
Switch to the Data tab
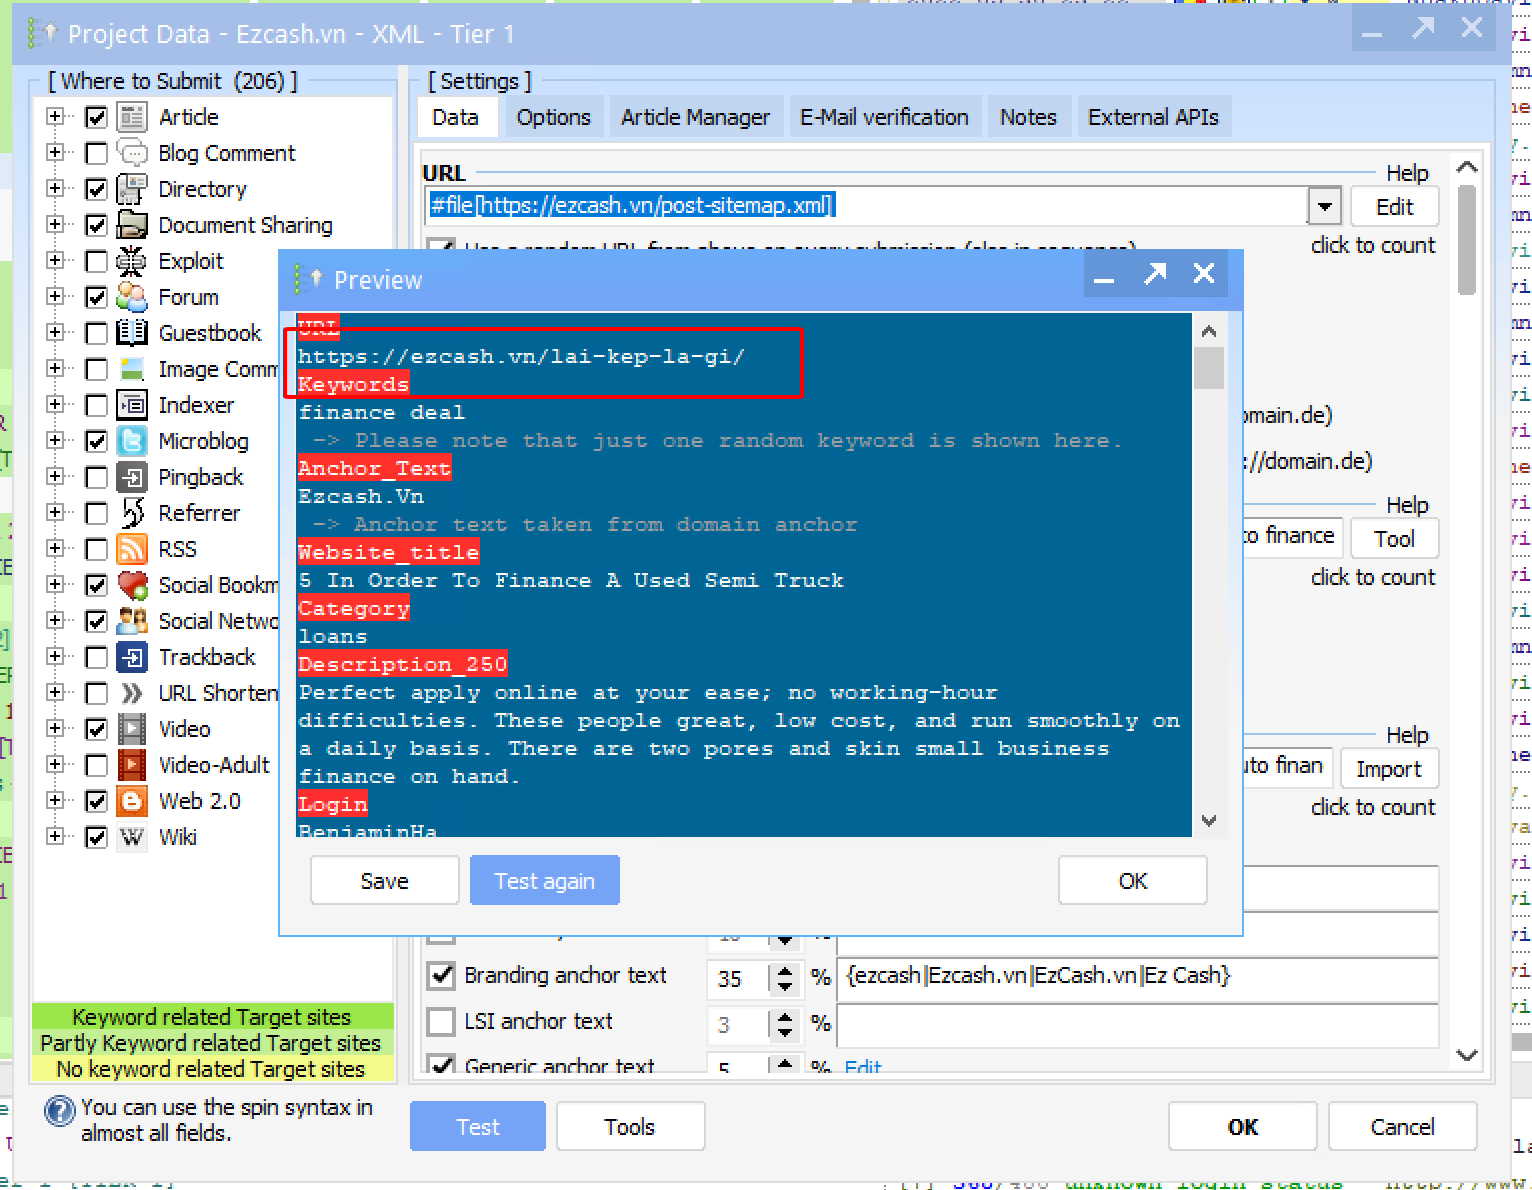pos(455,117)
